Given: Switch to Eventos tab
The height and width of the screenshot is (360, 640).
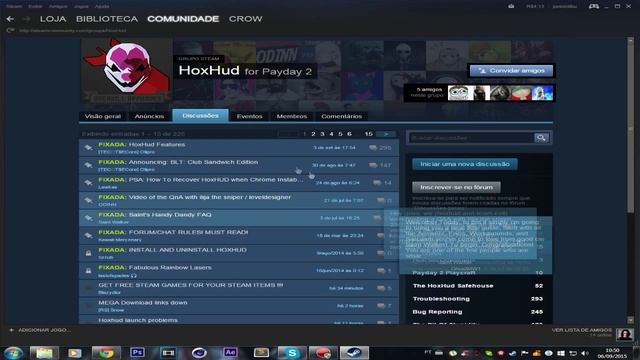Looking at the screenshot, I should 249,116.
